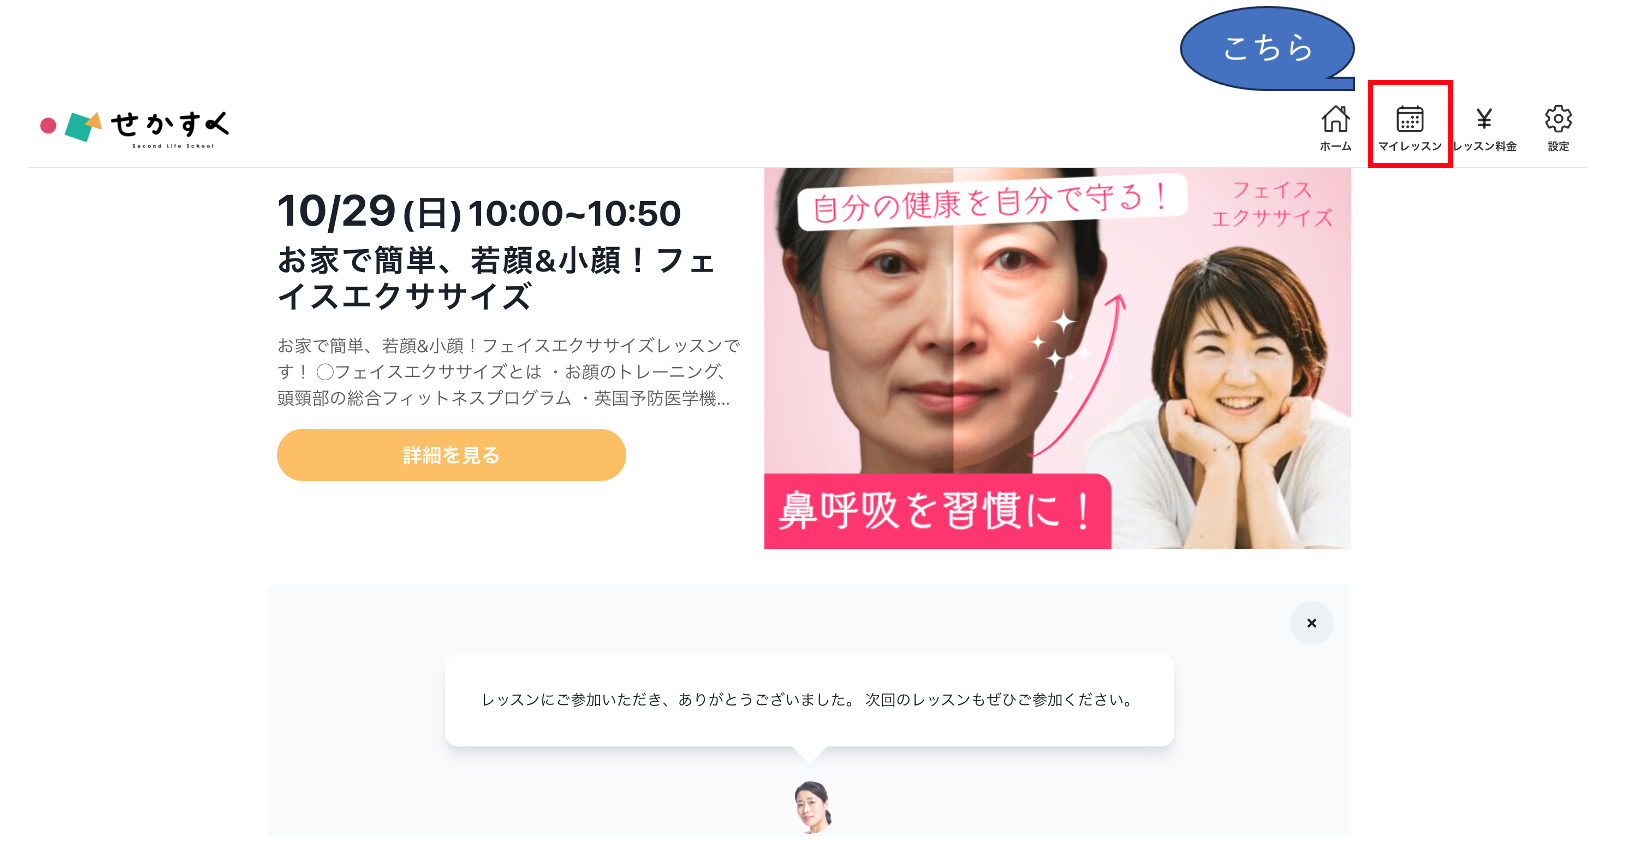Select the instructor avatar below message

[x=812, y=807]
